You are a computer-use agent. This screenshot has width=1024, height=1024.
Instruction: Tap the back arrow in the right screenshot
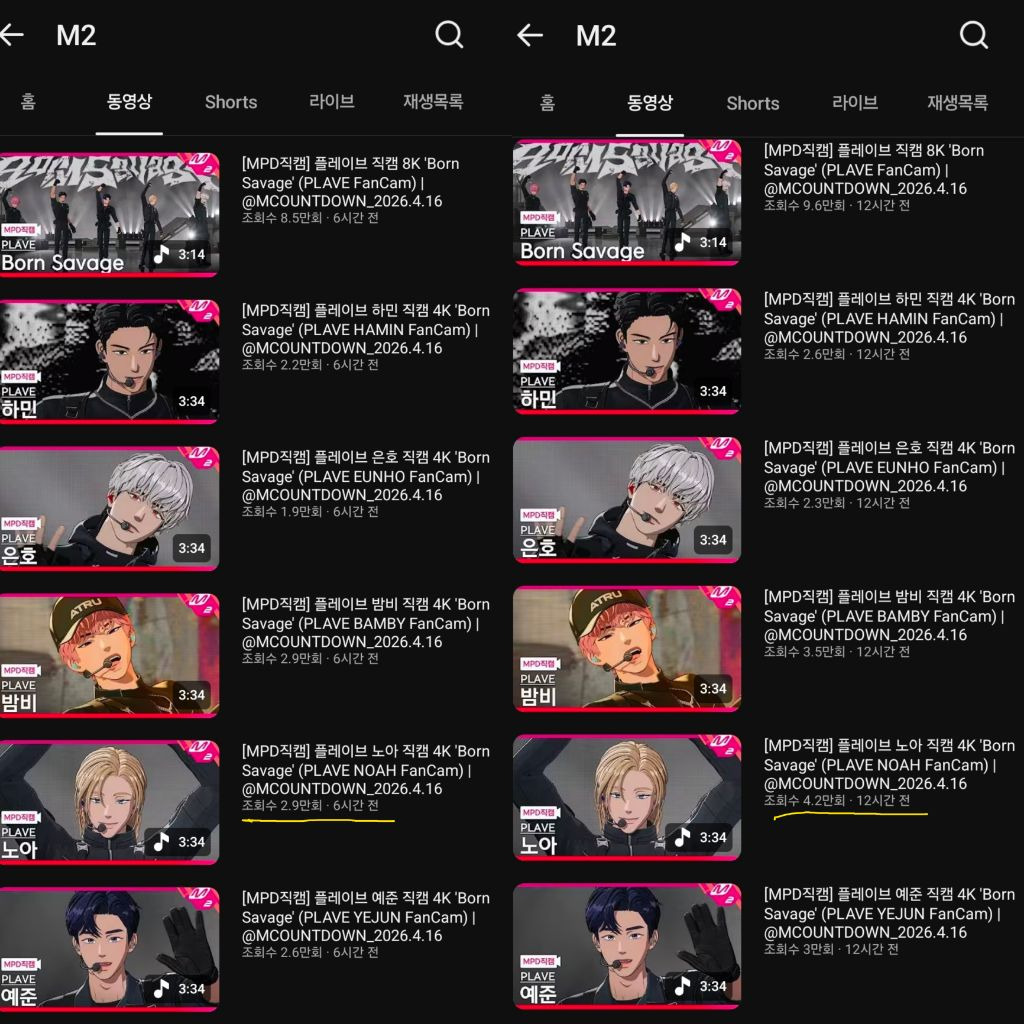[530, 35]
